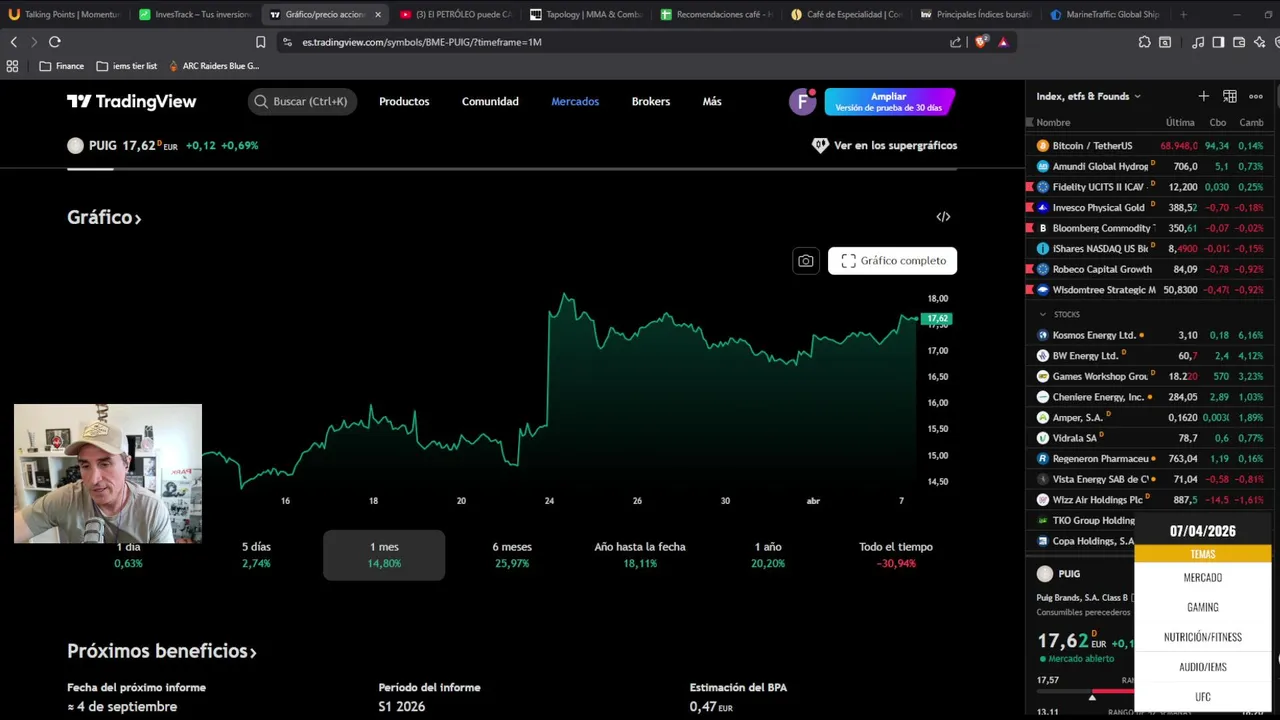Screen dimensions: 1280x720
Task: Open the Brokers menu
Action: [x=651, y=101]
